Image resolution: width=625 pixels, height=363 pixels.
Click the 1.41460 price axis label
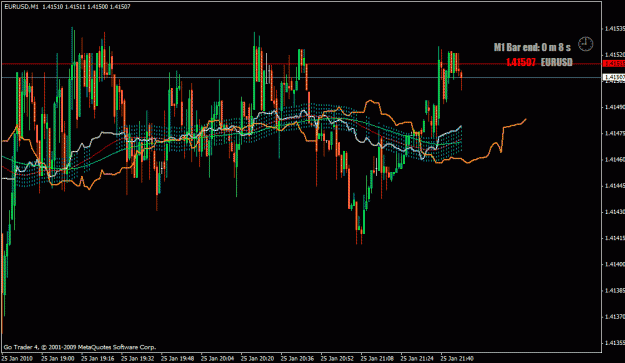(615, 159)
